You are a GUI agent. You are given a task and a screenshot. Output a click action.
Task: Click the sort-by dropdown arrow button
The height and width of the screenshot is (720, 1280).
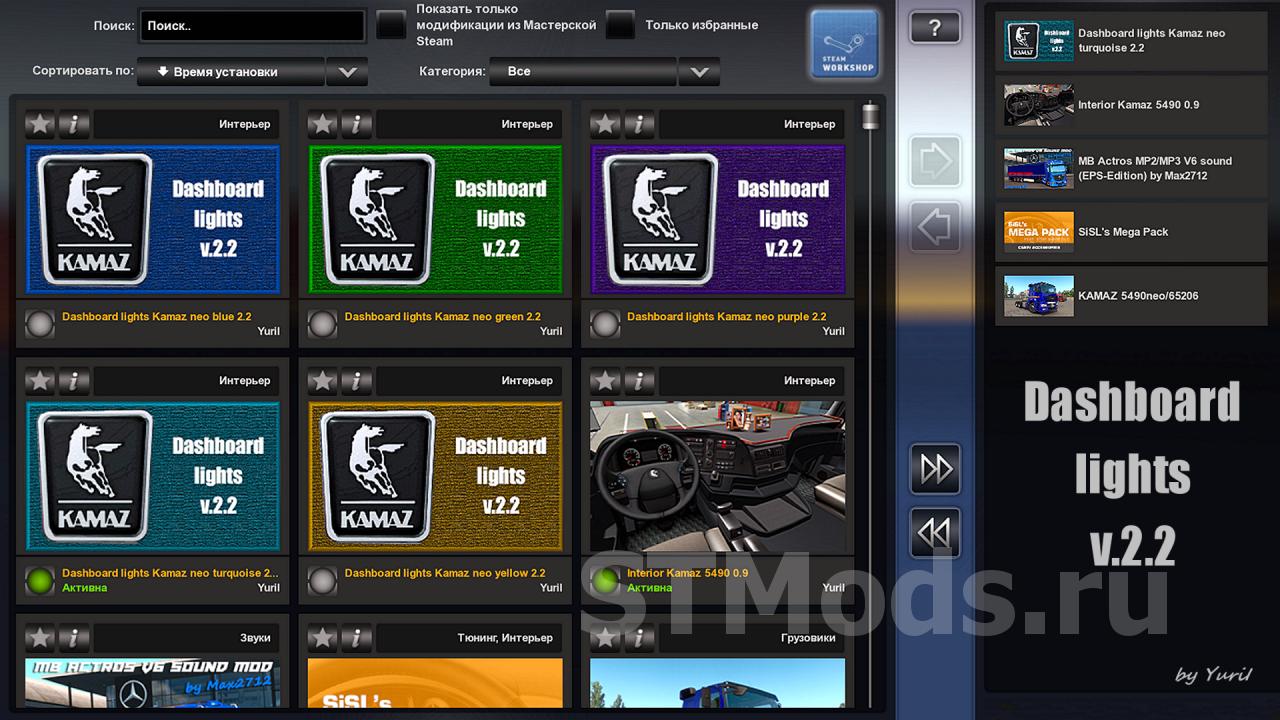(347, 72)
